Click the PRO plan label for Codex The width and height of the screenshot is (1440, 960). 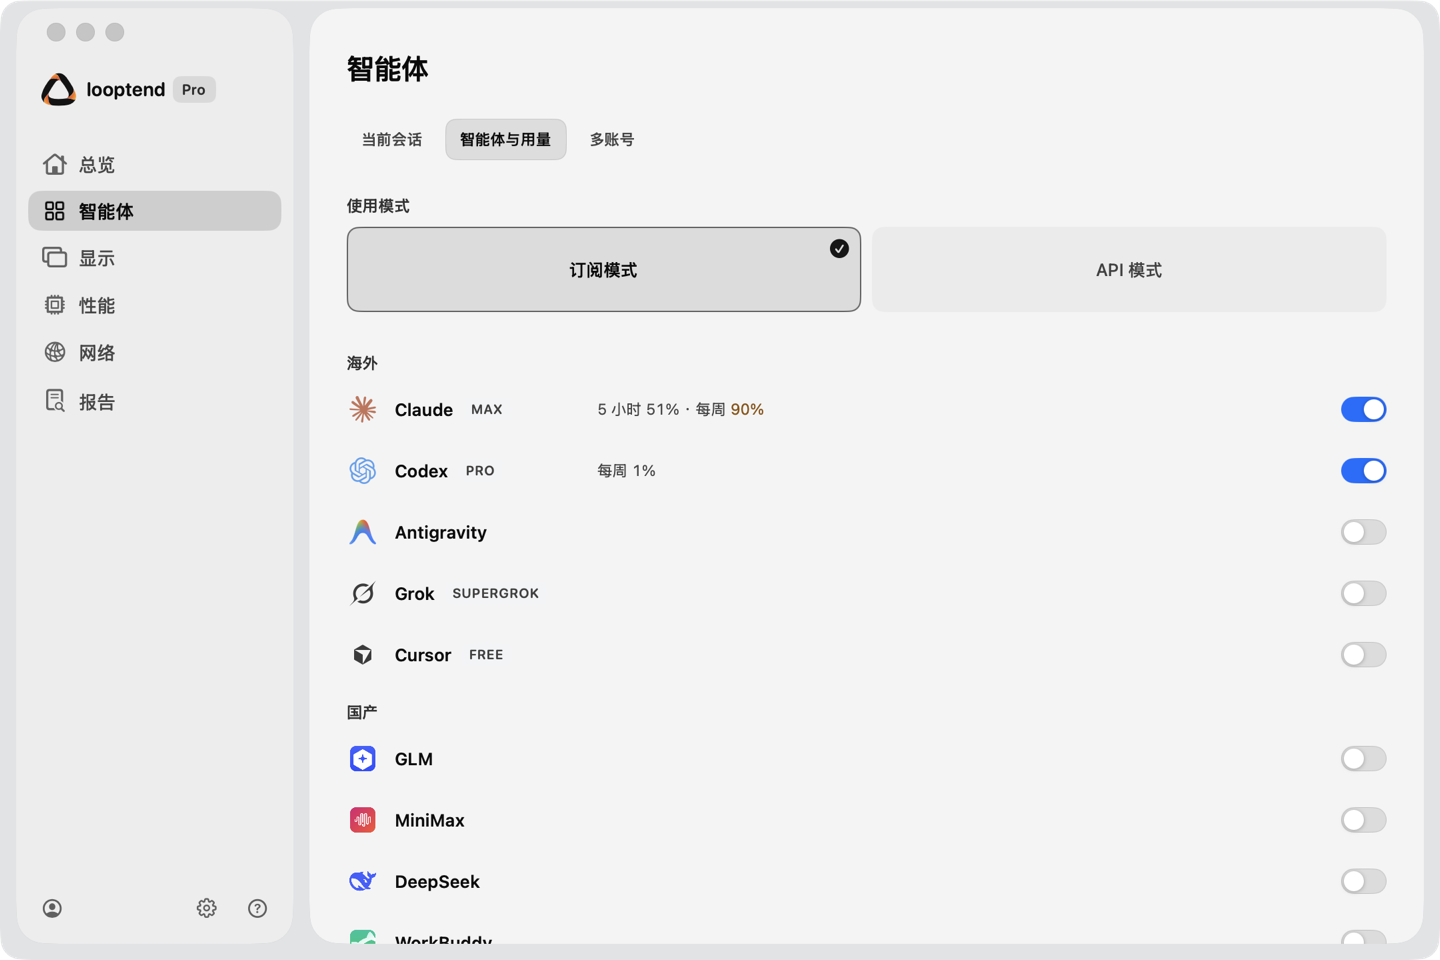[x=480, y=471]
